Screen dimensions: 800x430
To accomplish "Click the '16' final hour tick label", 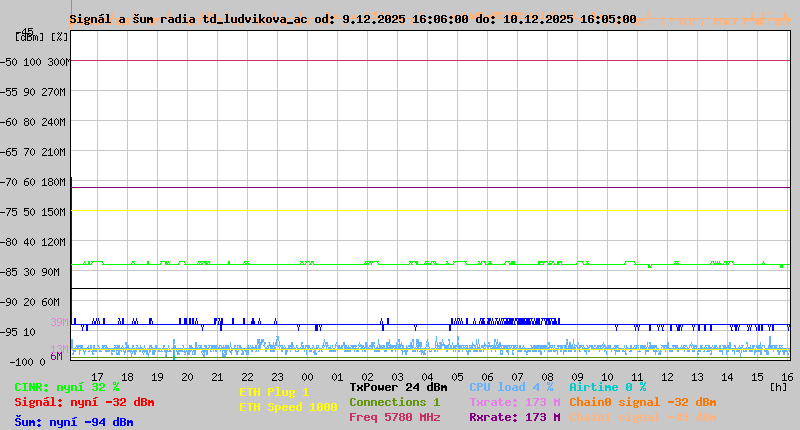I will [x=787, y=377].
